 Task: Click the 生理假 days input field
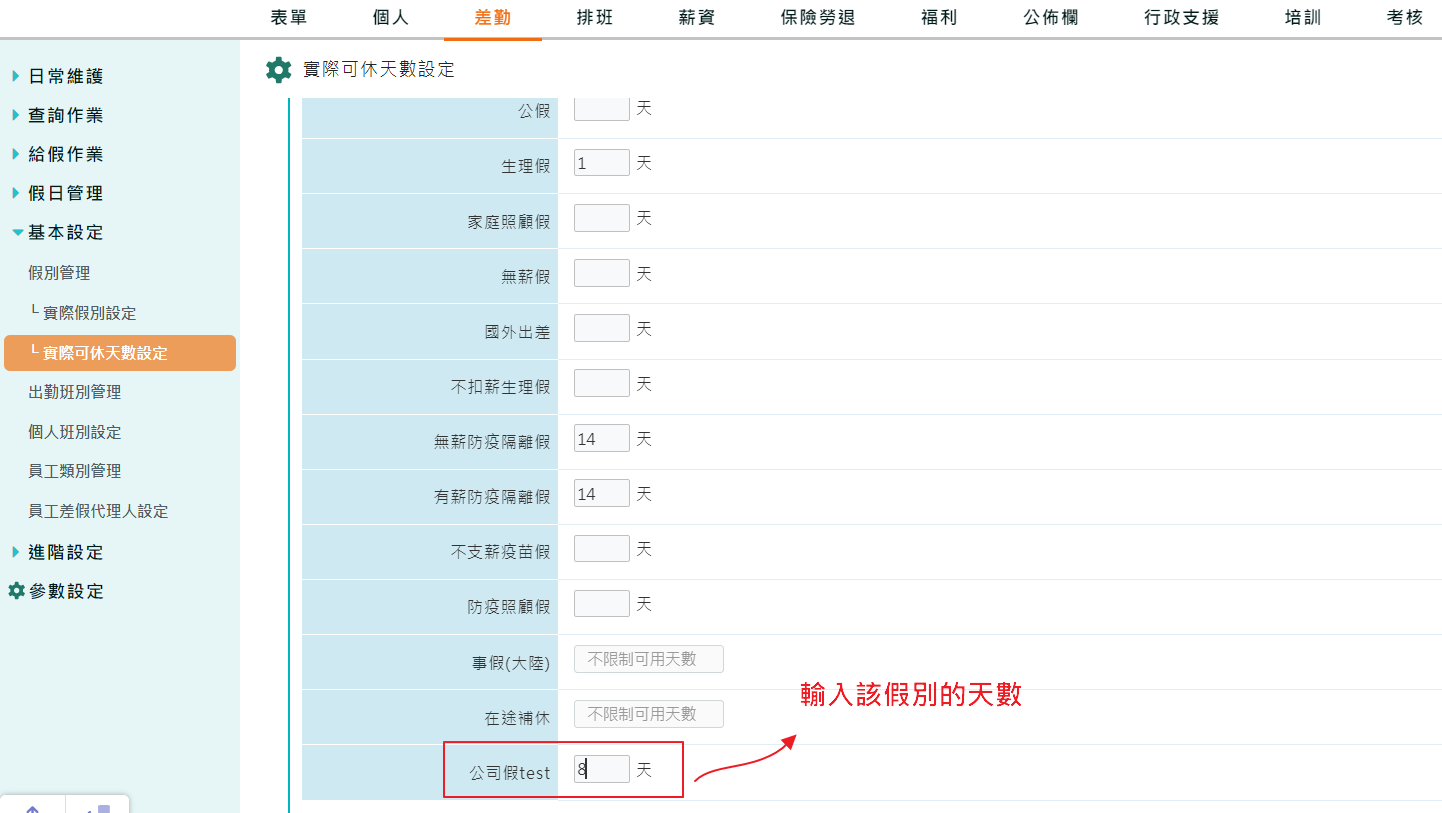pos(600,162)
